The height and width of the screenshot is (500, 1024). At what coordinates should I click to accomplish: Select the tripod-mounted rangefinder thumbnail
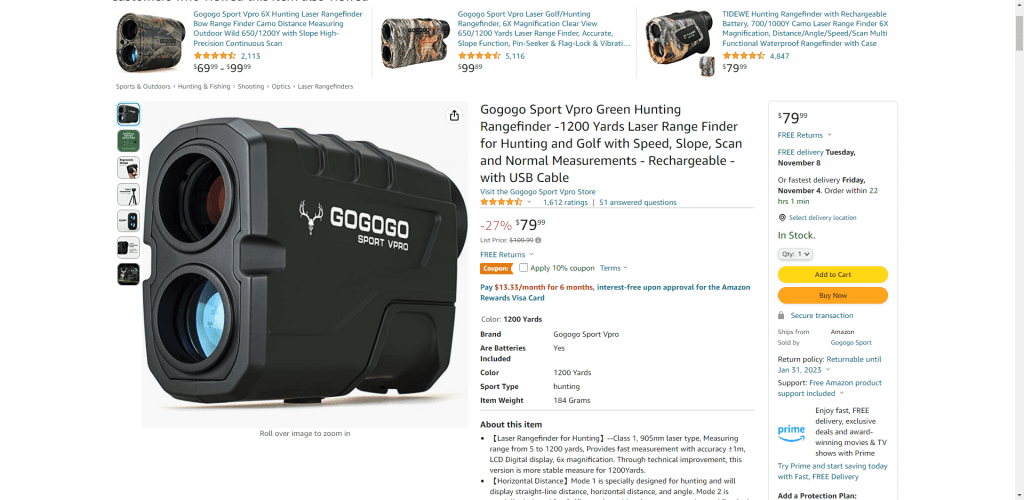pos(128,194)
